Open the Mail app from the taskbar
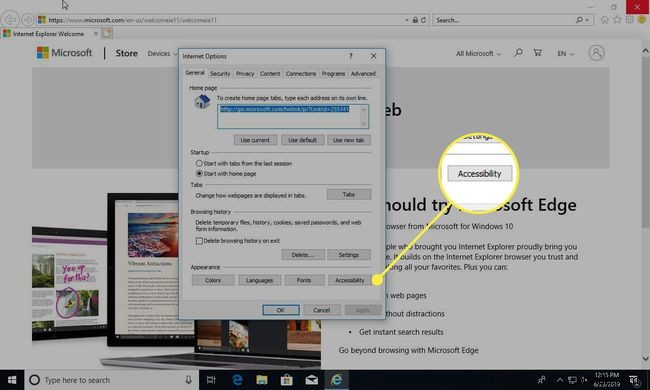This screenshot has height=390, width=650. [x=311, y=380]
